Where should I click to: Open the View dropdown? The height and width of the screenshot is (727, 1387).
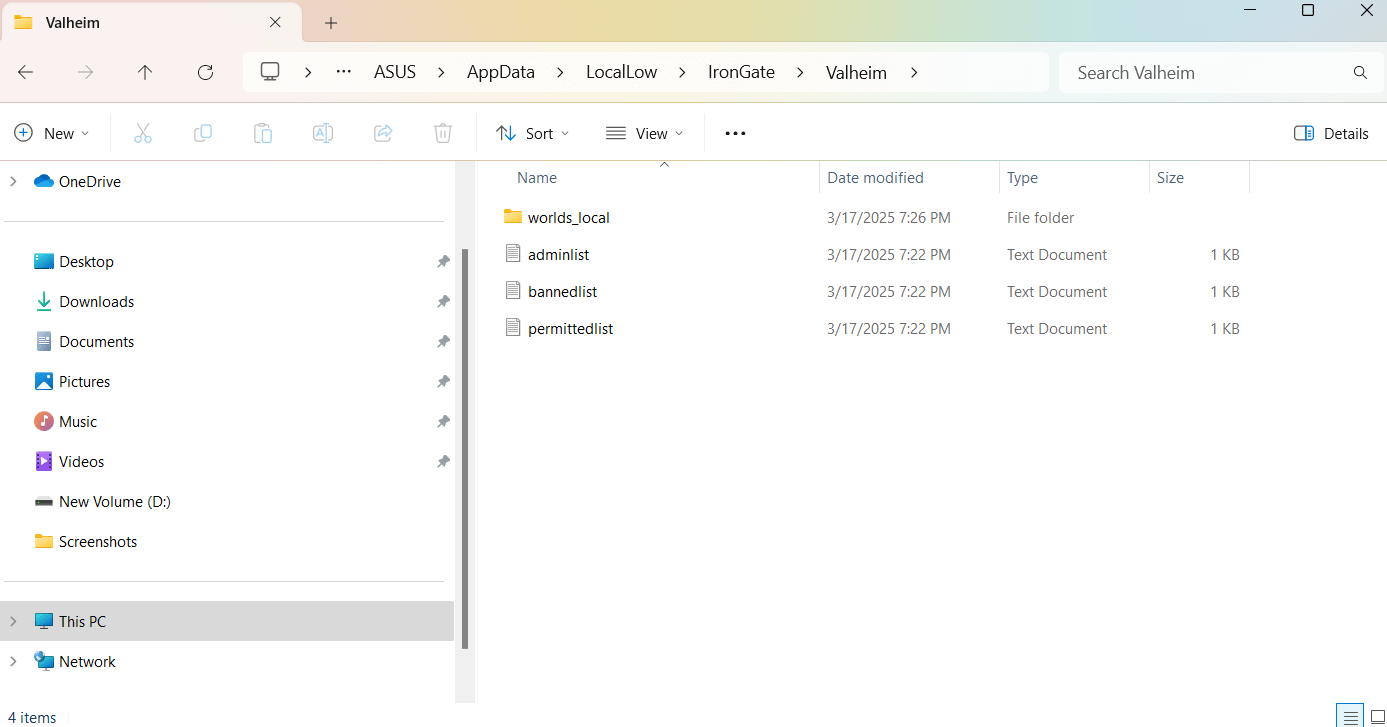[x=644, y=132]
